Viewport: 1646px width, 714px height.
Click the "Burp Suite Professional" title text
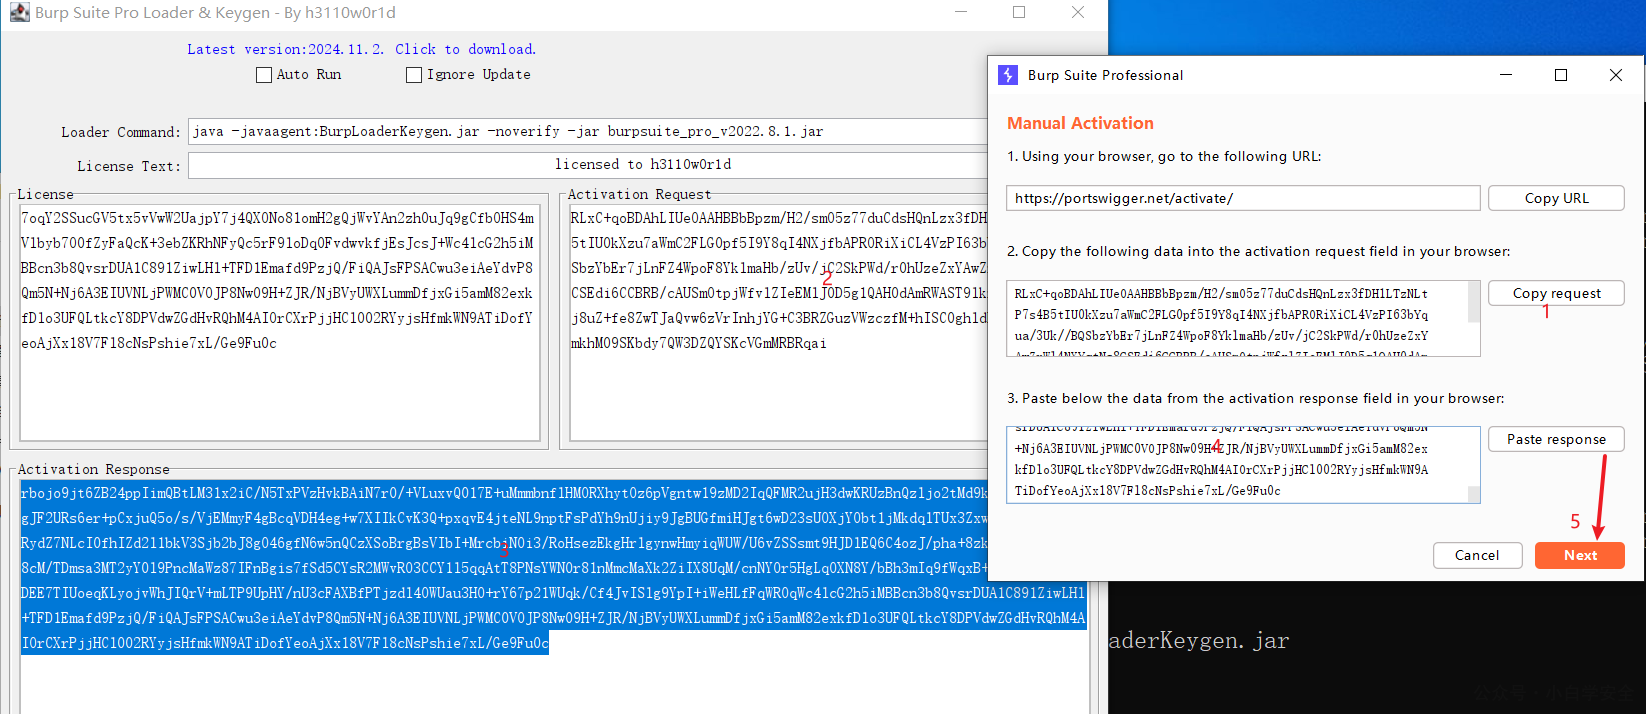tap(1105, 75)
